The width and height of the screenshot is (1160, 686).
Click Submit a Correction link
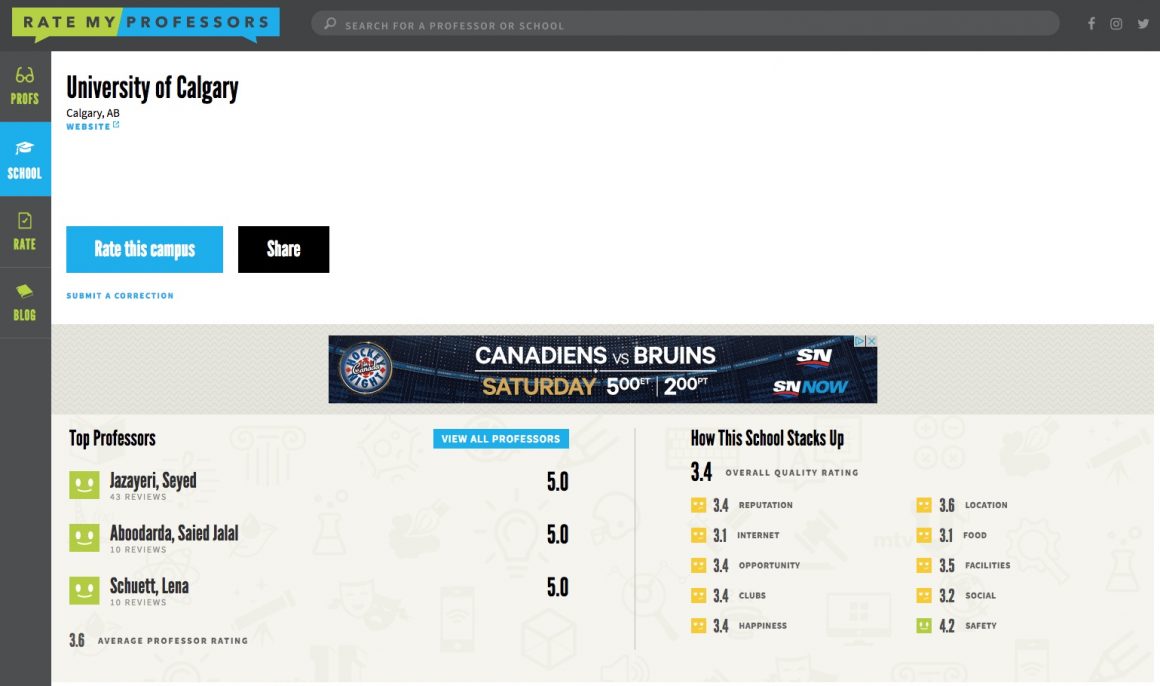point(120,296)
